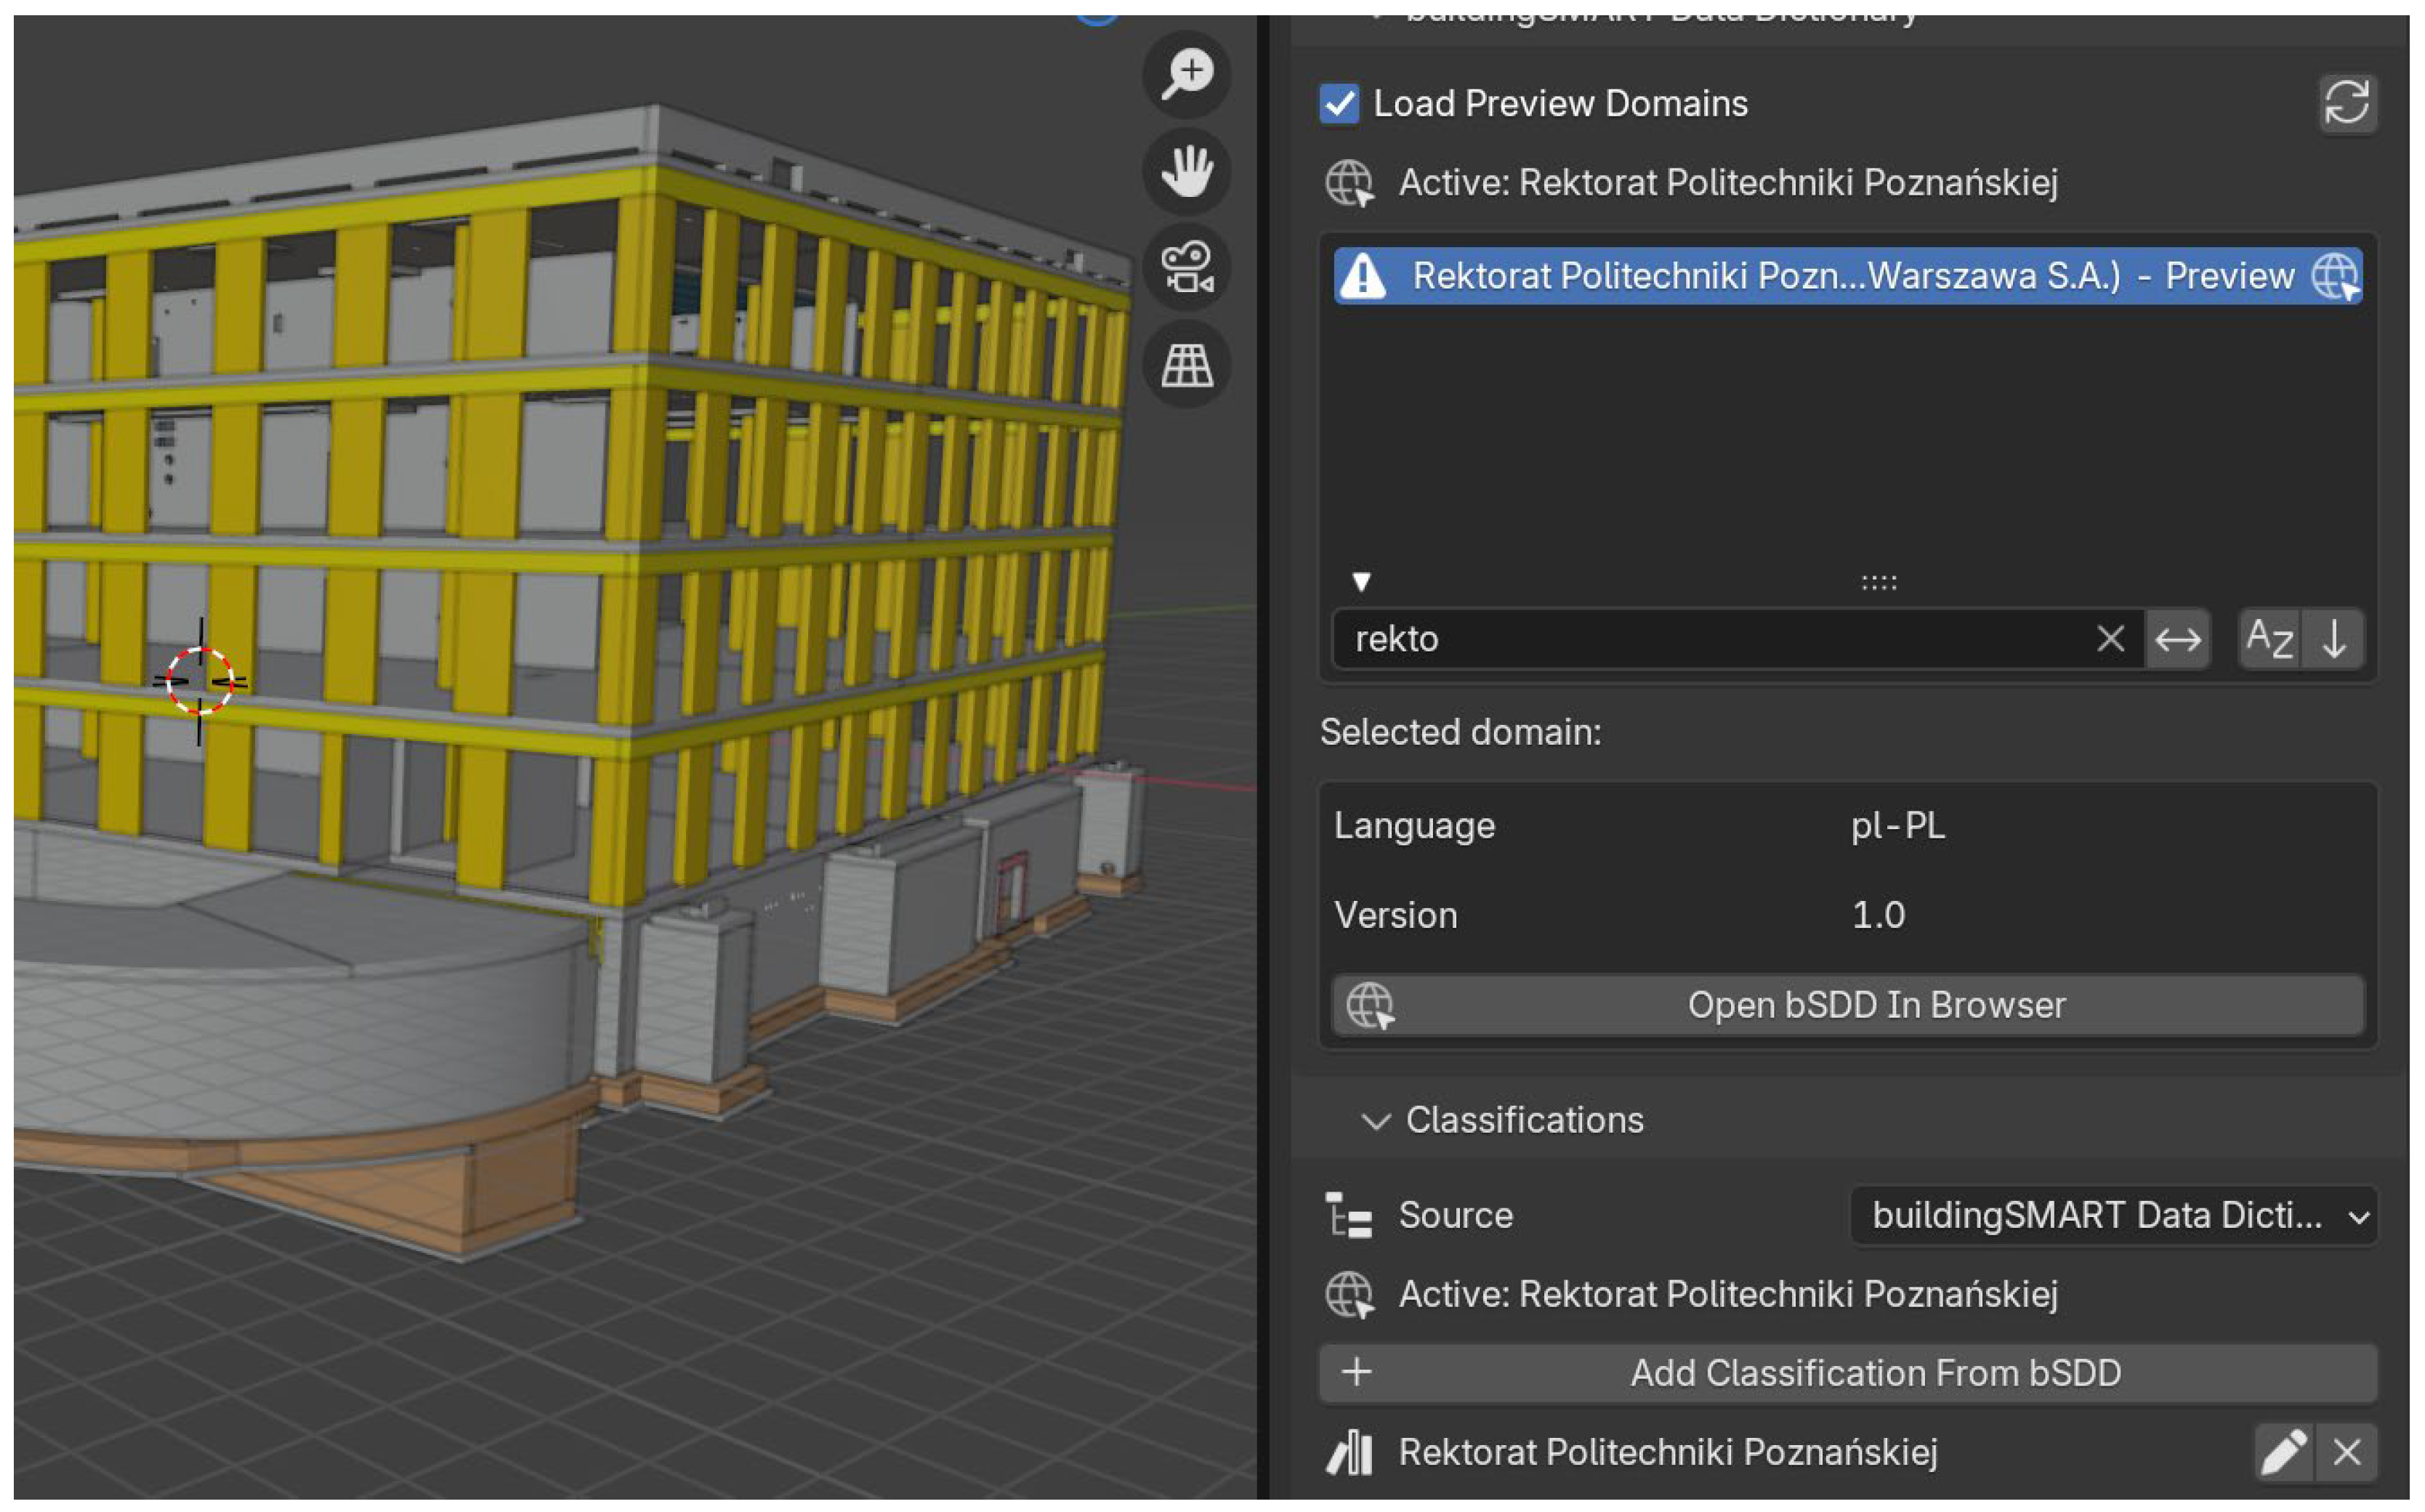The width and height of the screenshot is (2425, 1512).
Task: Collapse list filter options triangle
Action: click(1361, 582)
